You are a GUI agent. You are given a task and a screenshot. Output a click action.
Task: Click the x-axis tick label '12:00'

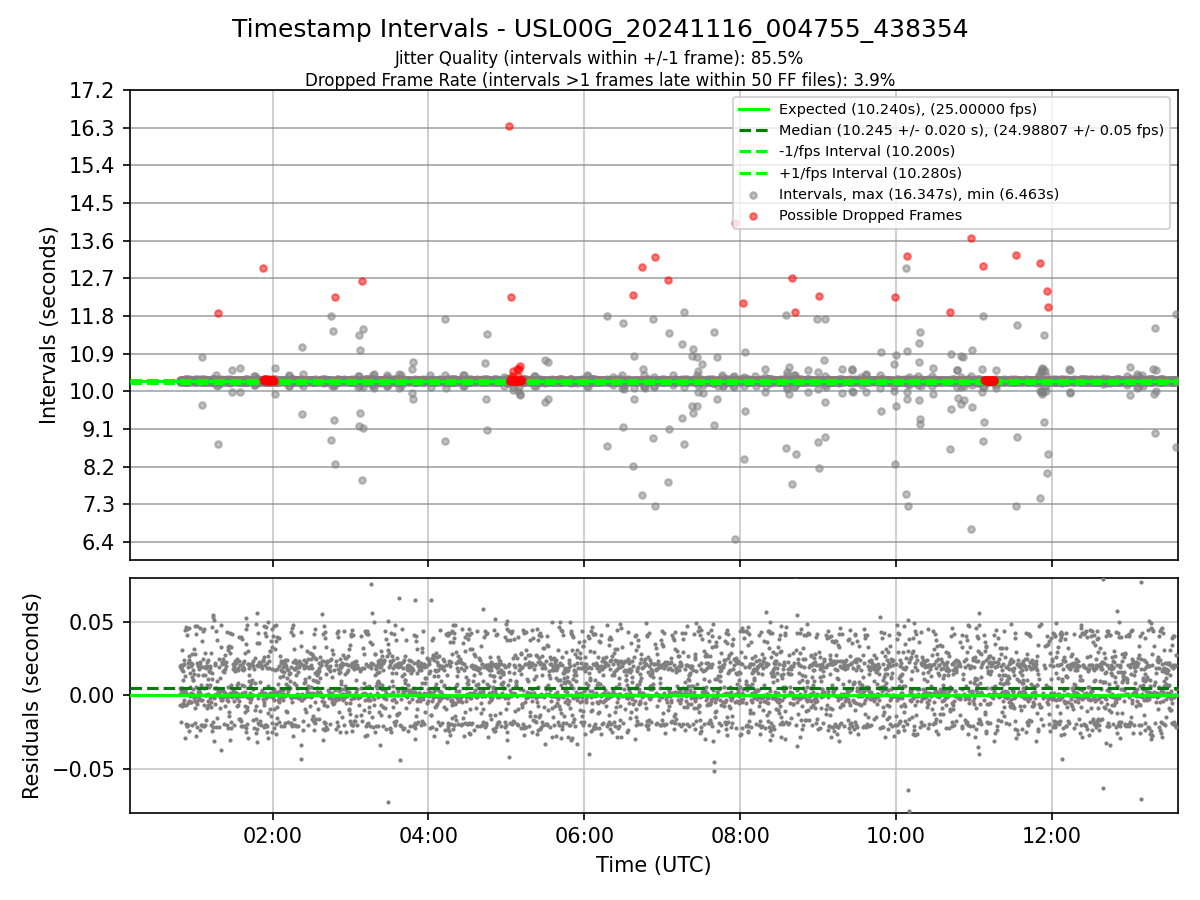click(1051, 833)
